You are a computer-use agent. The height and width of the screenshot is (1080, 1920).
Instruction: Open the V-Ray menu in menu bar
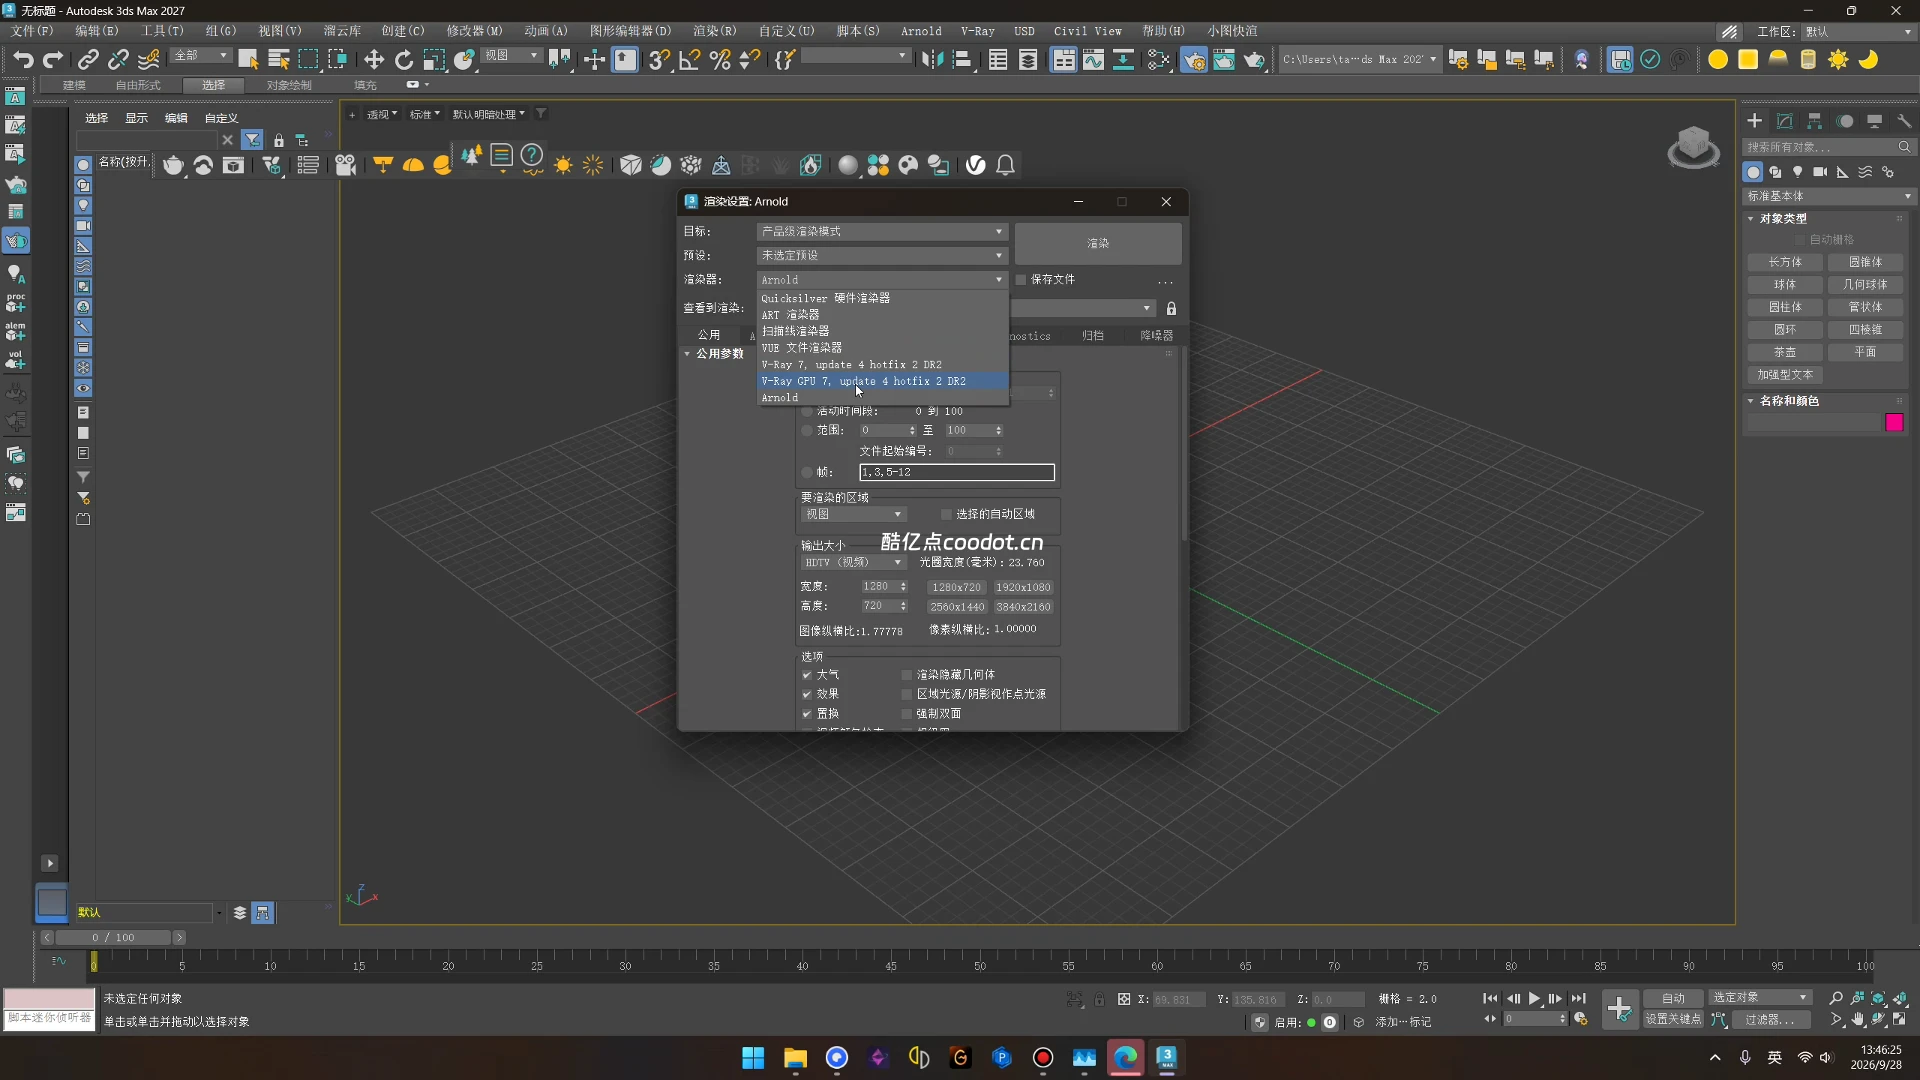pos(977,31)
